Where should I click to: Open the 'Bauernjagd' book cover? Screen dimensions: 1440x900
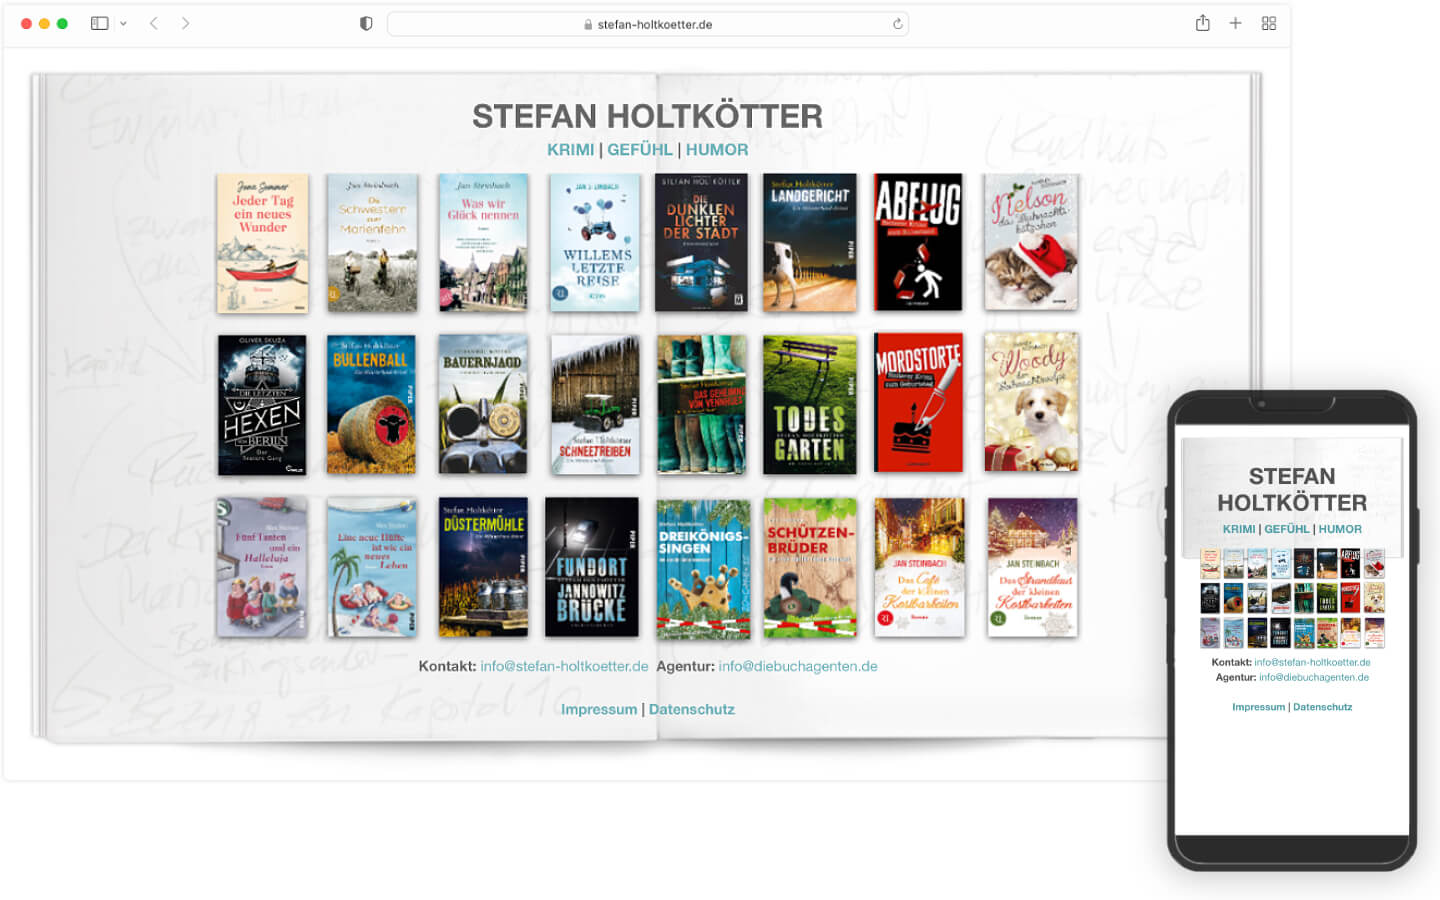point(483,405)
